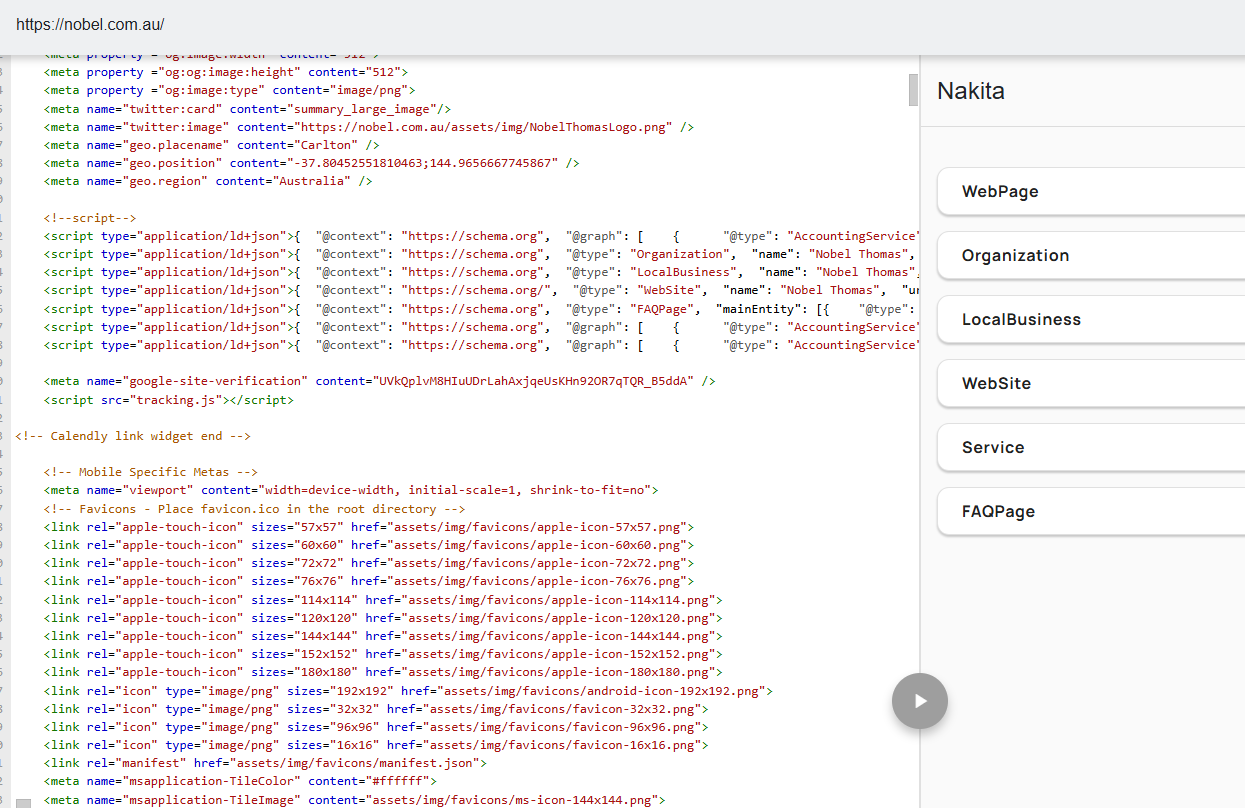Open the WebPage schema card
Image resolution: width=1245 pixels, height=808 pixels.
point(1091,191)
